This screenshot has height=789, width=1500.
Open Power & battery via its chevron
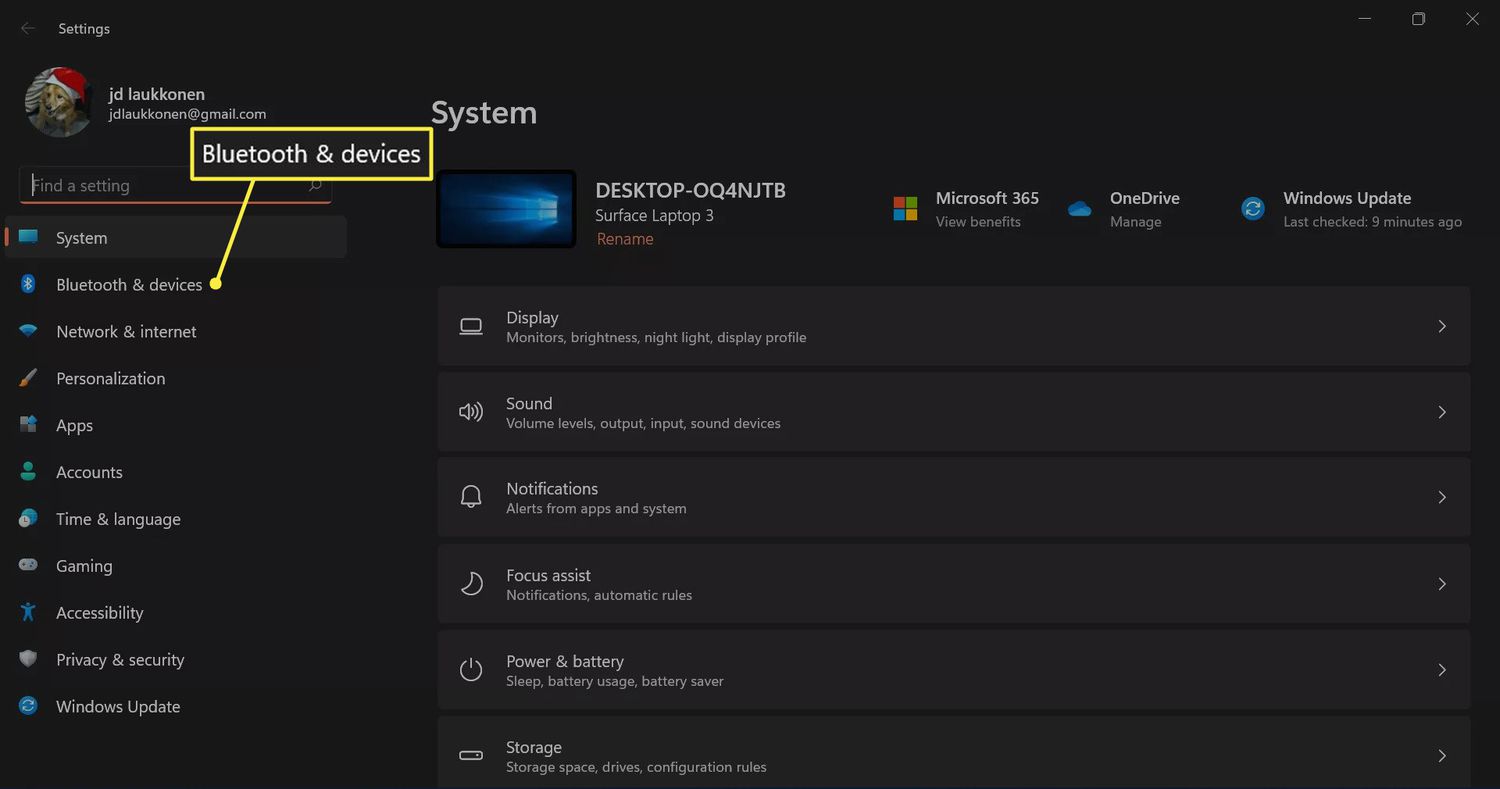click(x=1441, y=670)
